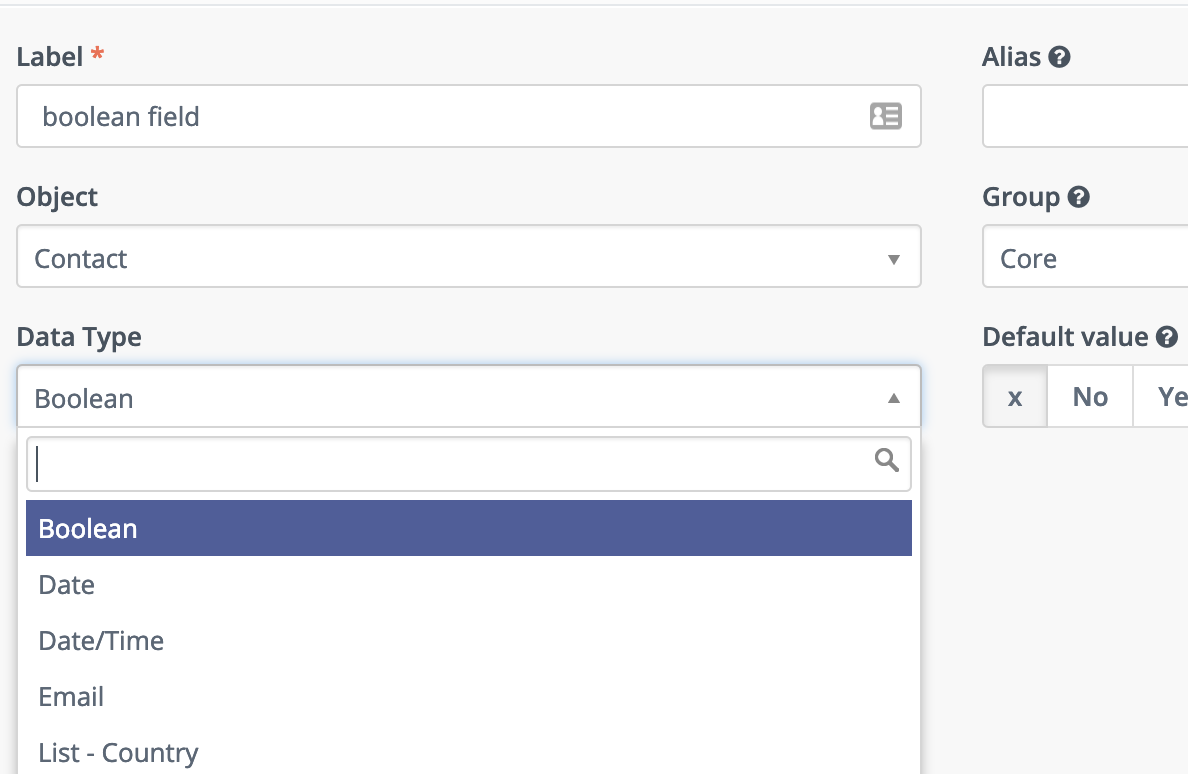Screen dimensions: 1188x774
Task: Click the contact card icon in Label field
Action: 885,116
